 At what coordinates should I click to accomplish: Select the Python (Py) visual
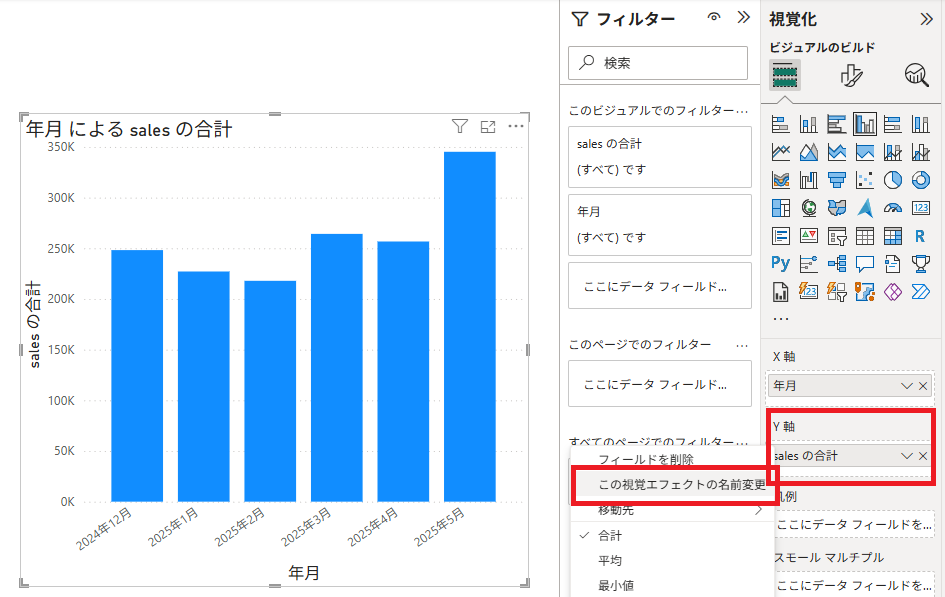(780, 264)
